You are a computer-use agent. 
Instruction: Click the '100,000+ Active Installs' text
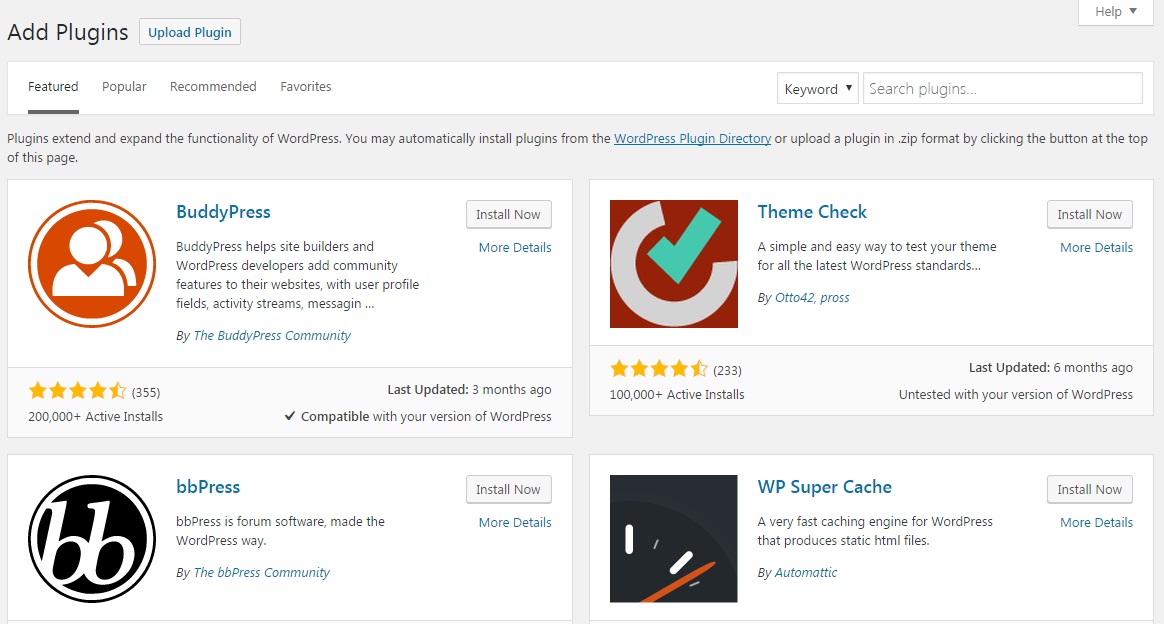click(x=677, y=395)
